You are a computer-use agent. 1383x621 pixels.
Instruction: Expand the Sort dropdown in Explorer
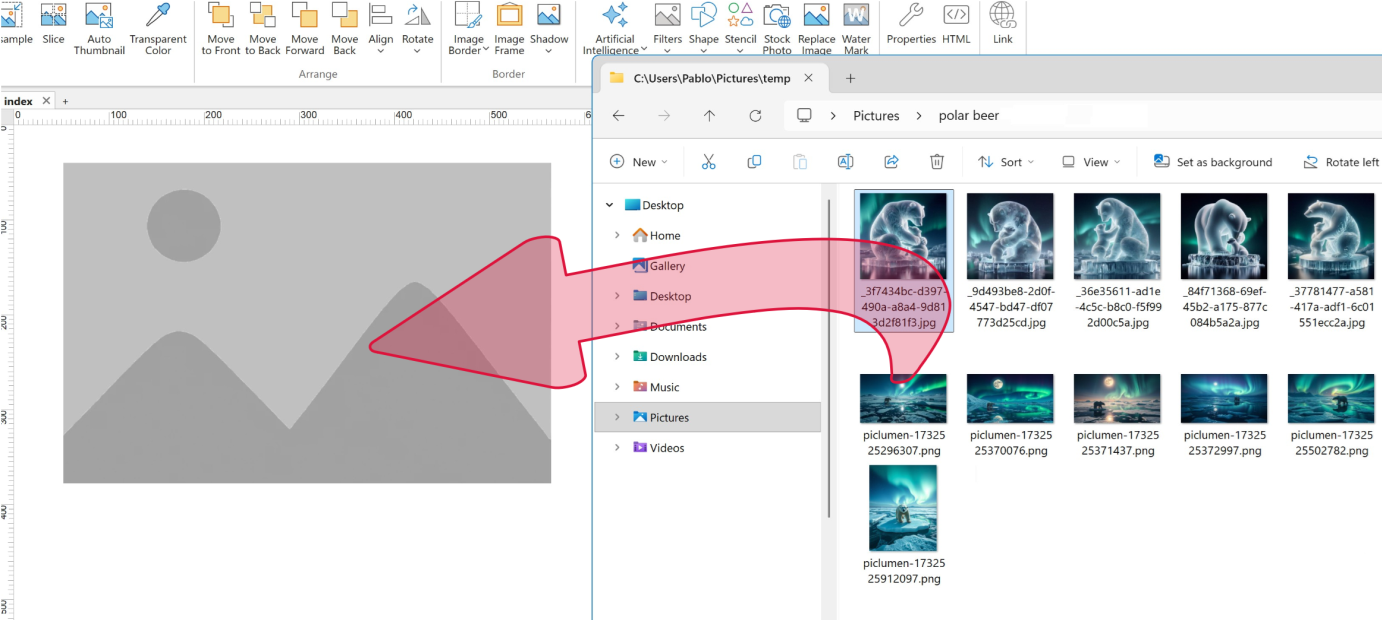[x=1006, y=162]
